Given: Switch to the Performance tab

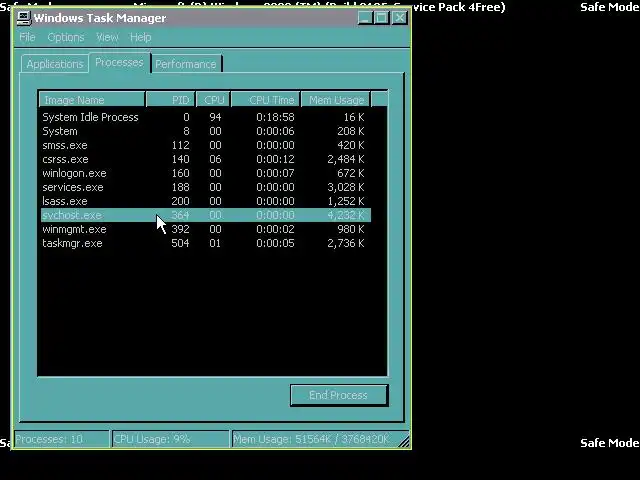Looking at the screenshot, I should point(186,64).
